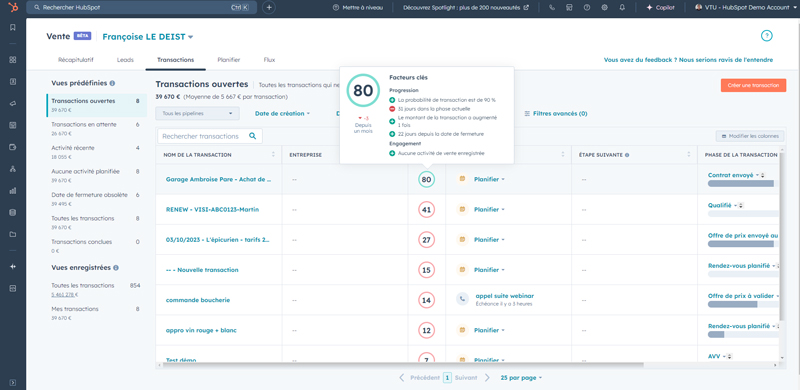
Task: Click the feedback link Vous avez du feedback
Action: pyautogui.click(x=688, y=60)
